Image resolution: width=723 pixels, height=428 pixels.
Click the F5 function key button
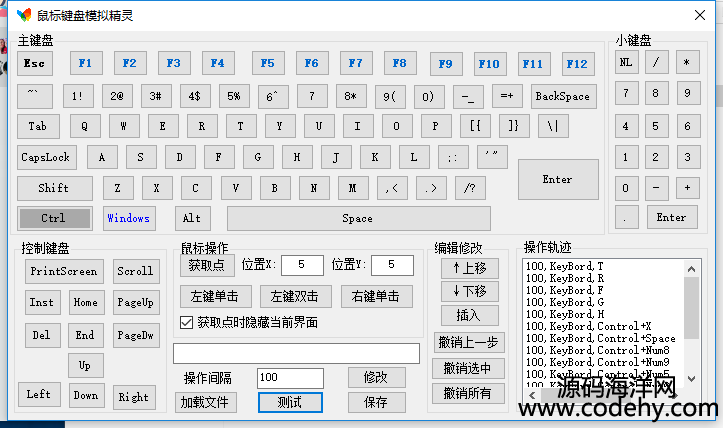267,63
